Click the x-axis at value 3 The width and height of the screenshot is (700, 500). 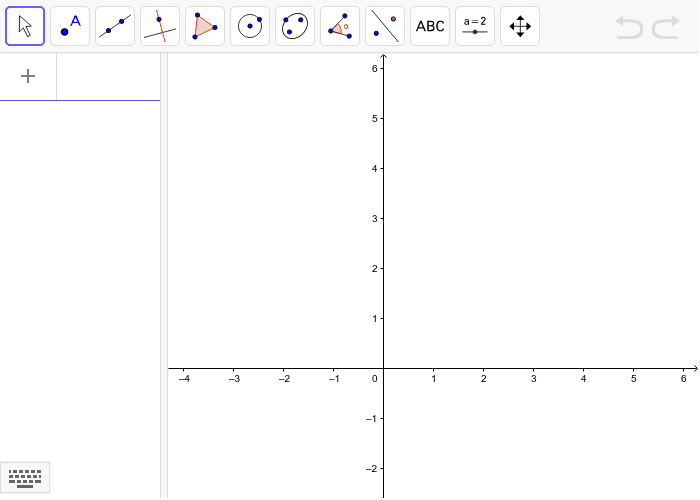pyautogui.click(x=533, y=368)
